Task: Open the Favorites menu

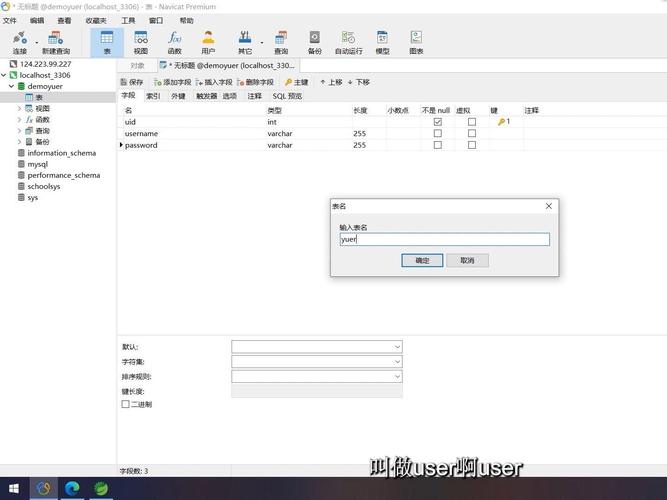Action: [96, 20]
